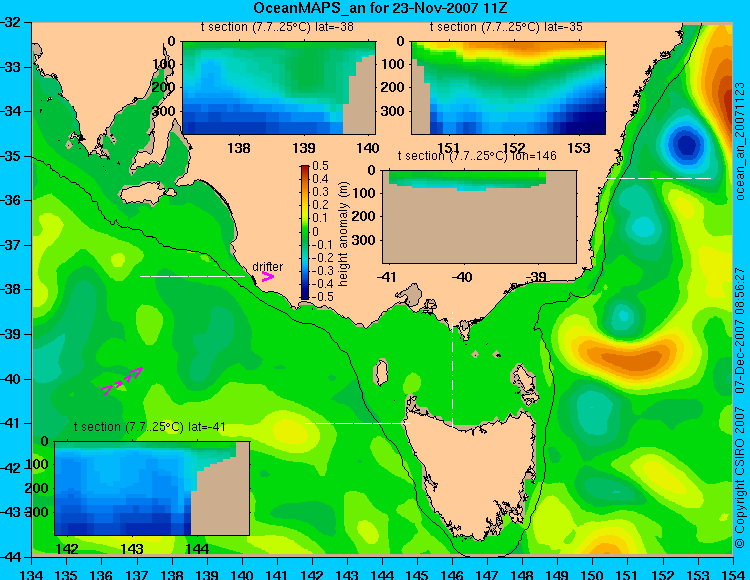Click the "147" longitude axis label

tap(487, 574)
